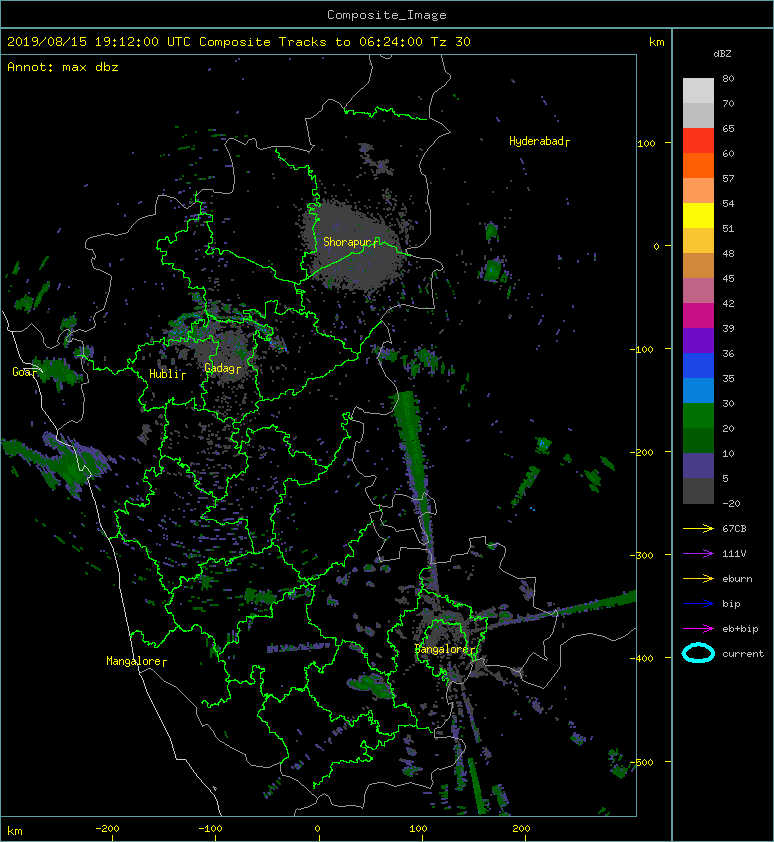The height and width of the screenshot is (842, 774).
Task: Click the purple 111V arrow legend icon
Action: 698,554
